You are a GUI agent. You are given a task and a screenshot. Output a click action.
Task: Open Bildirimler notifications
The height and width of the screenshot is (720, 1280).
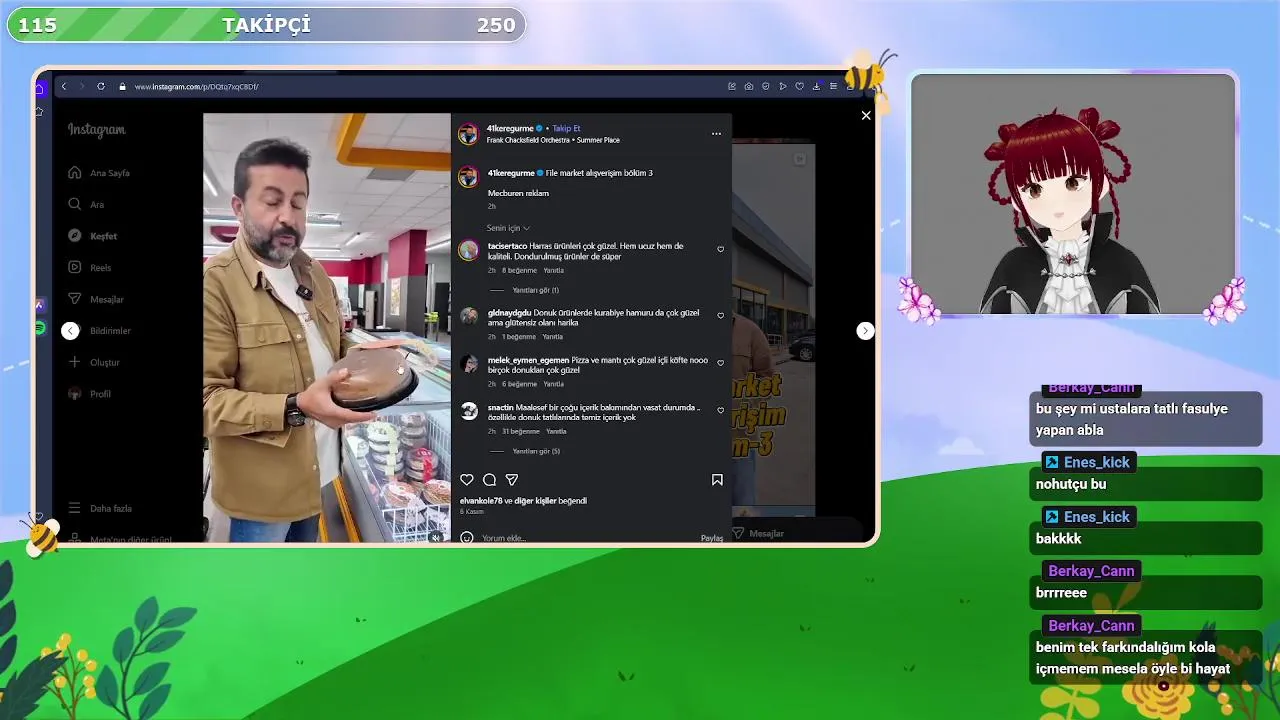click(x=99, y=331)
